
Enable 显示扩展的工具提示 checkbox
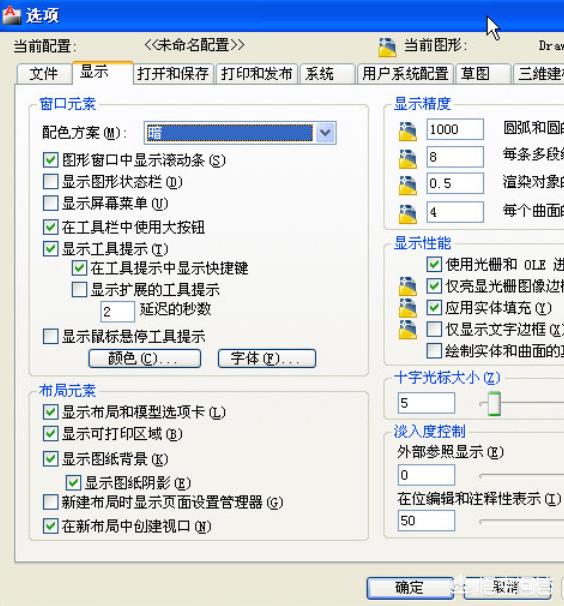tap(79, 289)
